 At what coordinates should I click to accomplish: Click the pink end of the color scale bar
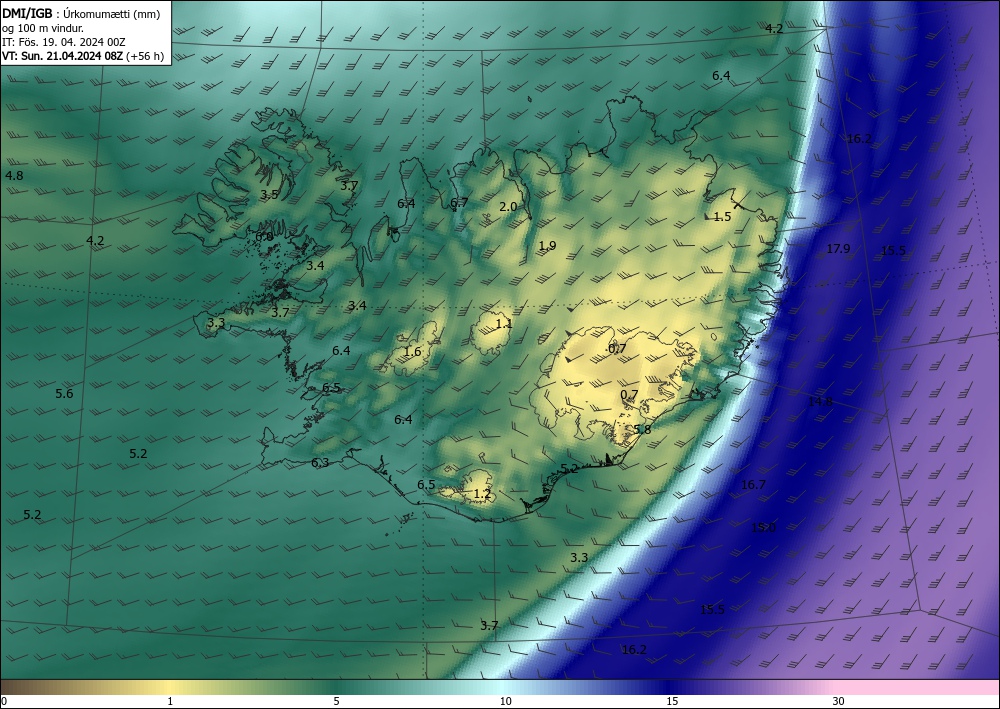tap(918, 687)
